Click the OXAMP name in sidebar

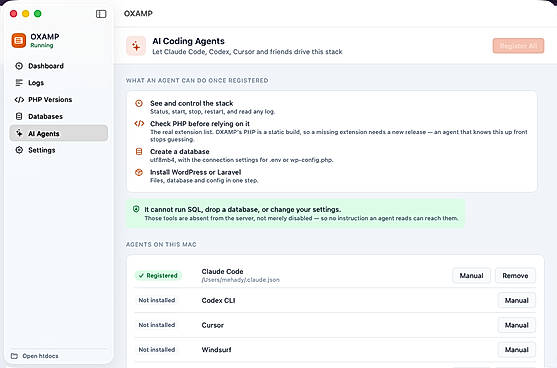tap(45, 37)
